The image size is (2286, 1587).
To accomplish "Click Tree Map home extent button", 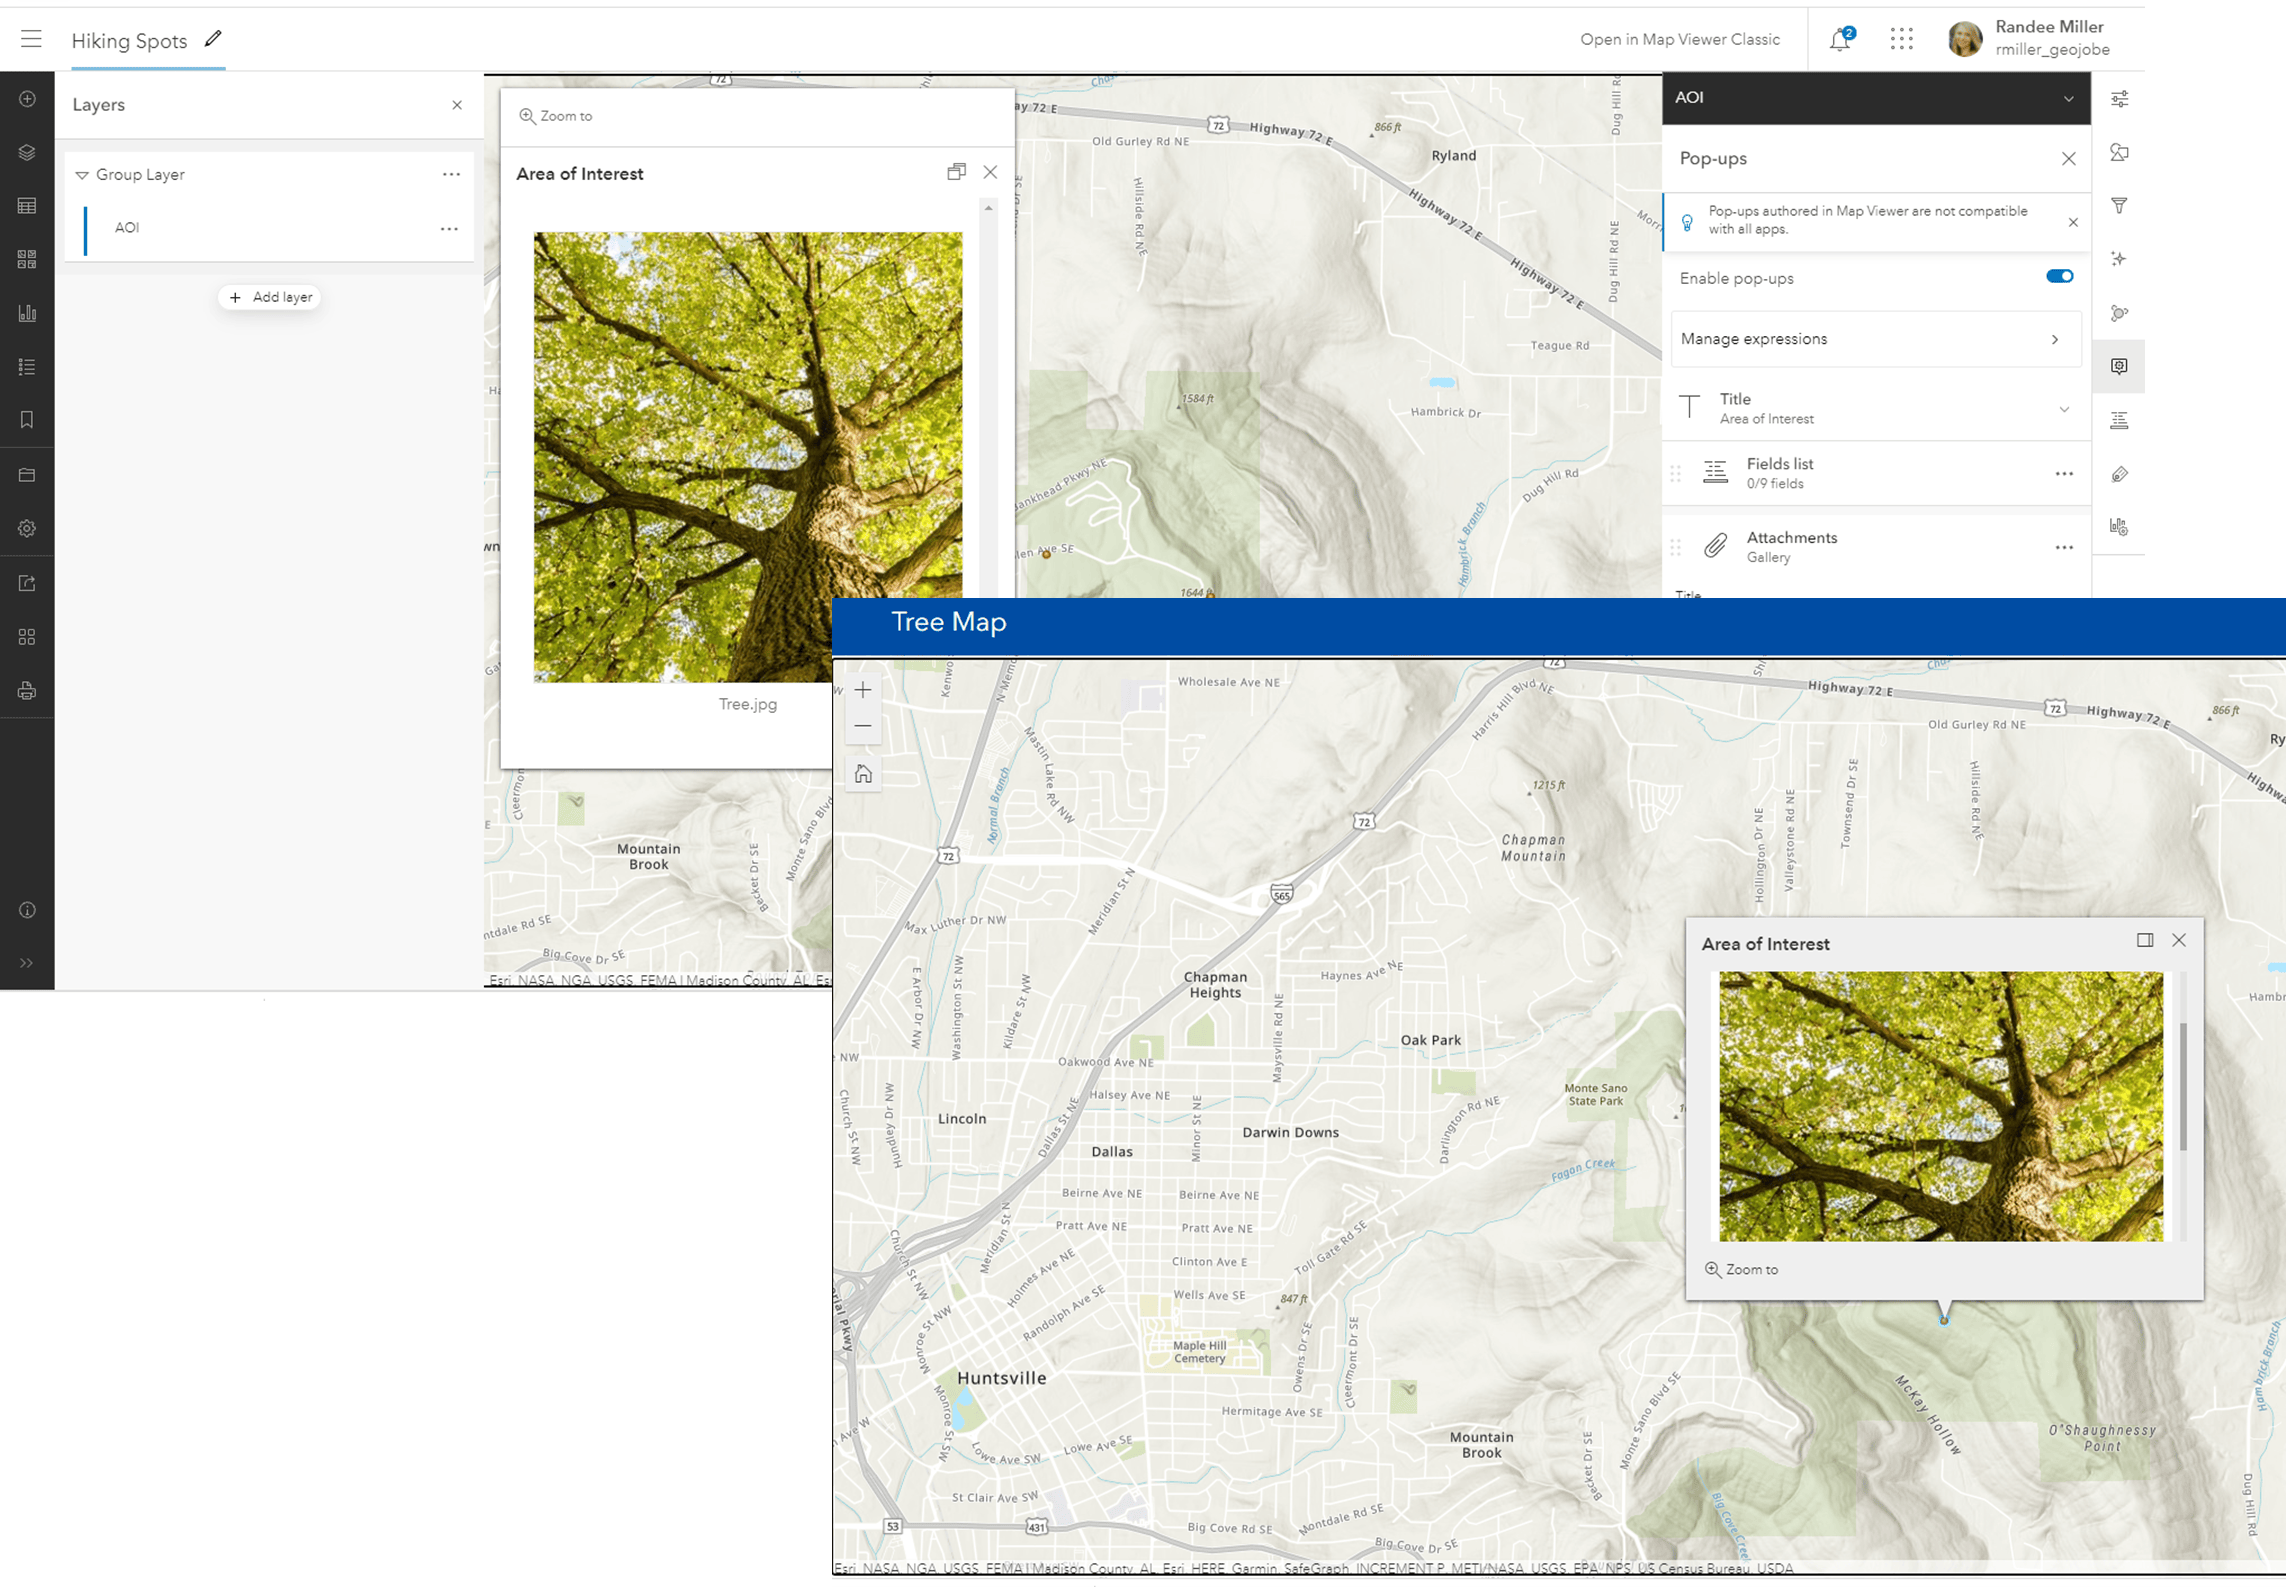I will pos(863,774).
